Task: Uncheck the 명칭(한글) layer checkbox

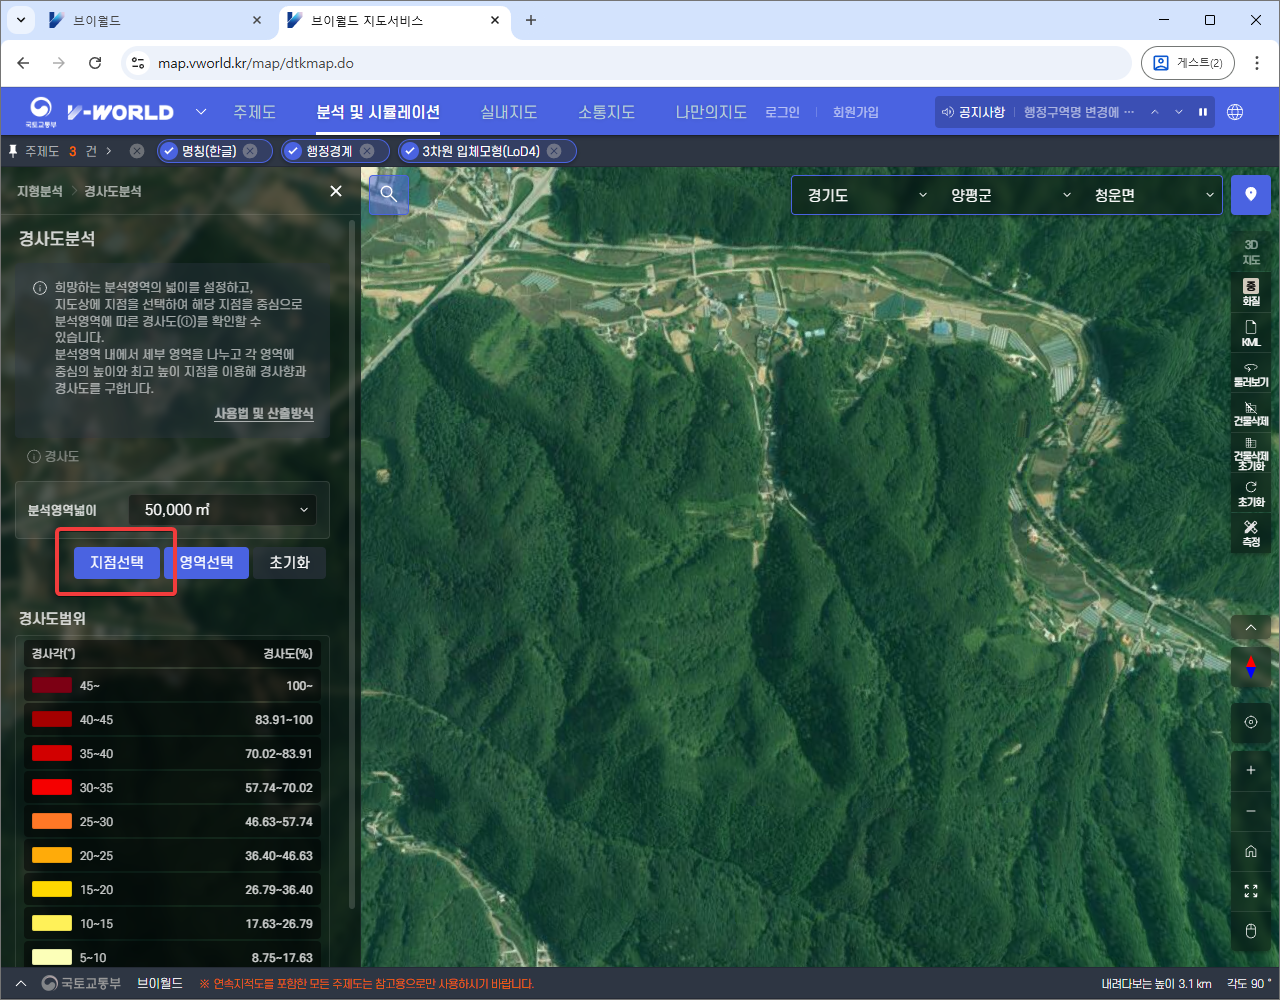Action: (x=169, y=151)
